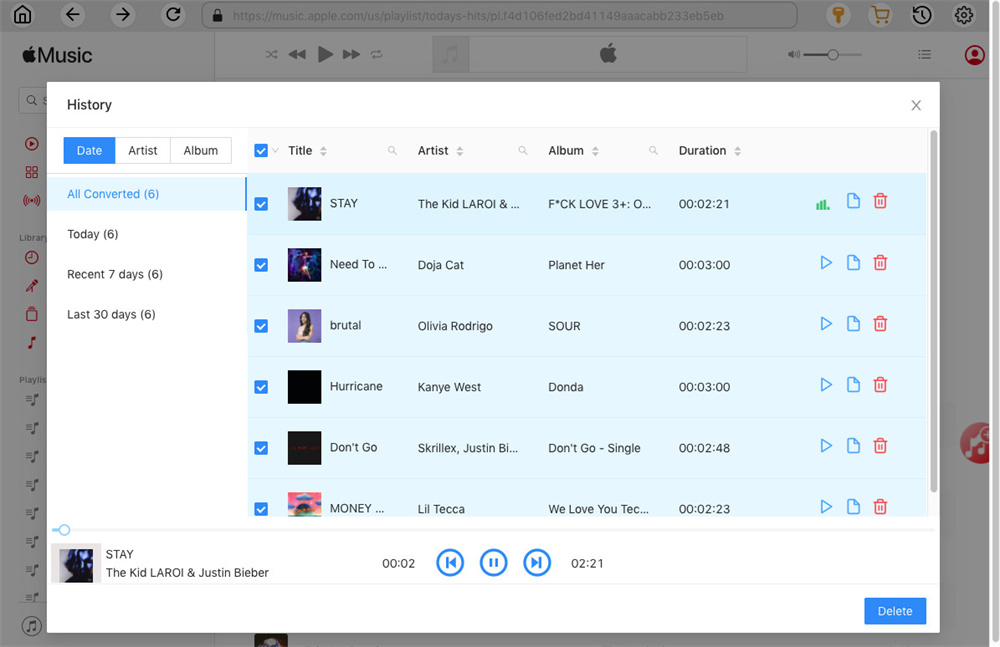
Task: Uncheck the Need To ... track checkbox
Action: (261, 265)
